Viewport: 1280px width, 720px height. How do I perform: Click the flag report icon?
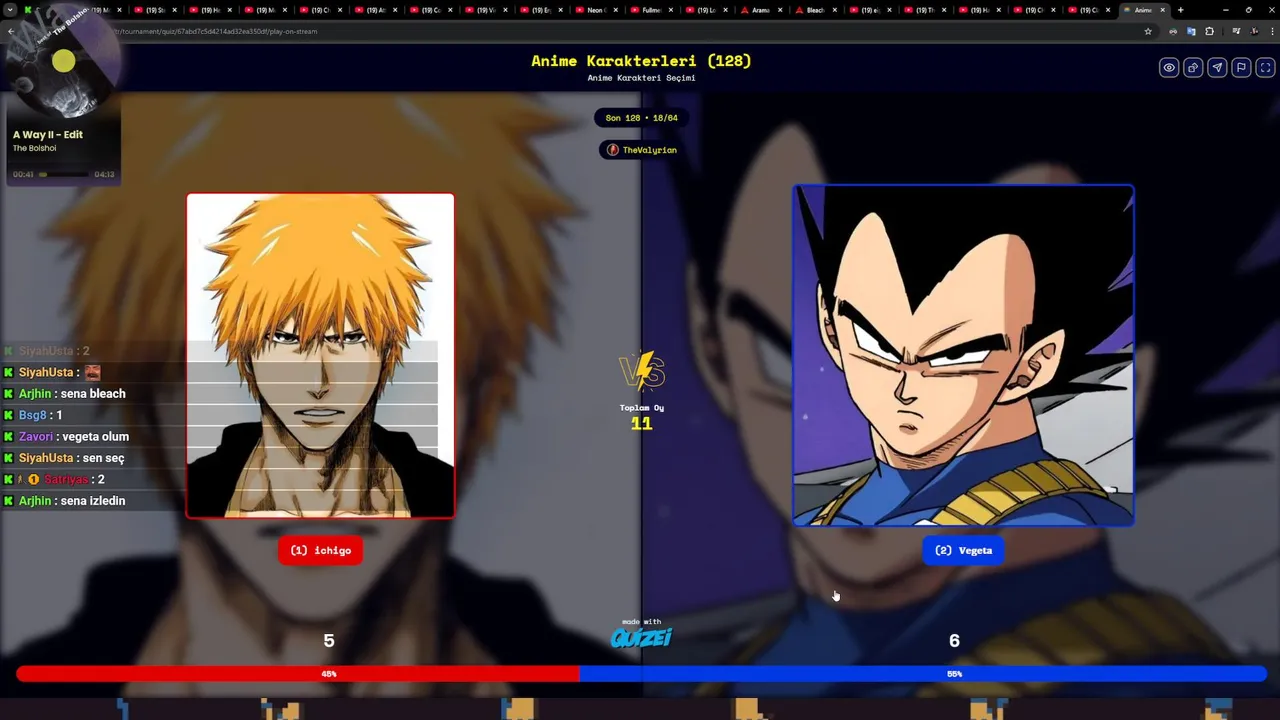click(1241, 67)
